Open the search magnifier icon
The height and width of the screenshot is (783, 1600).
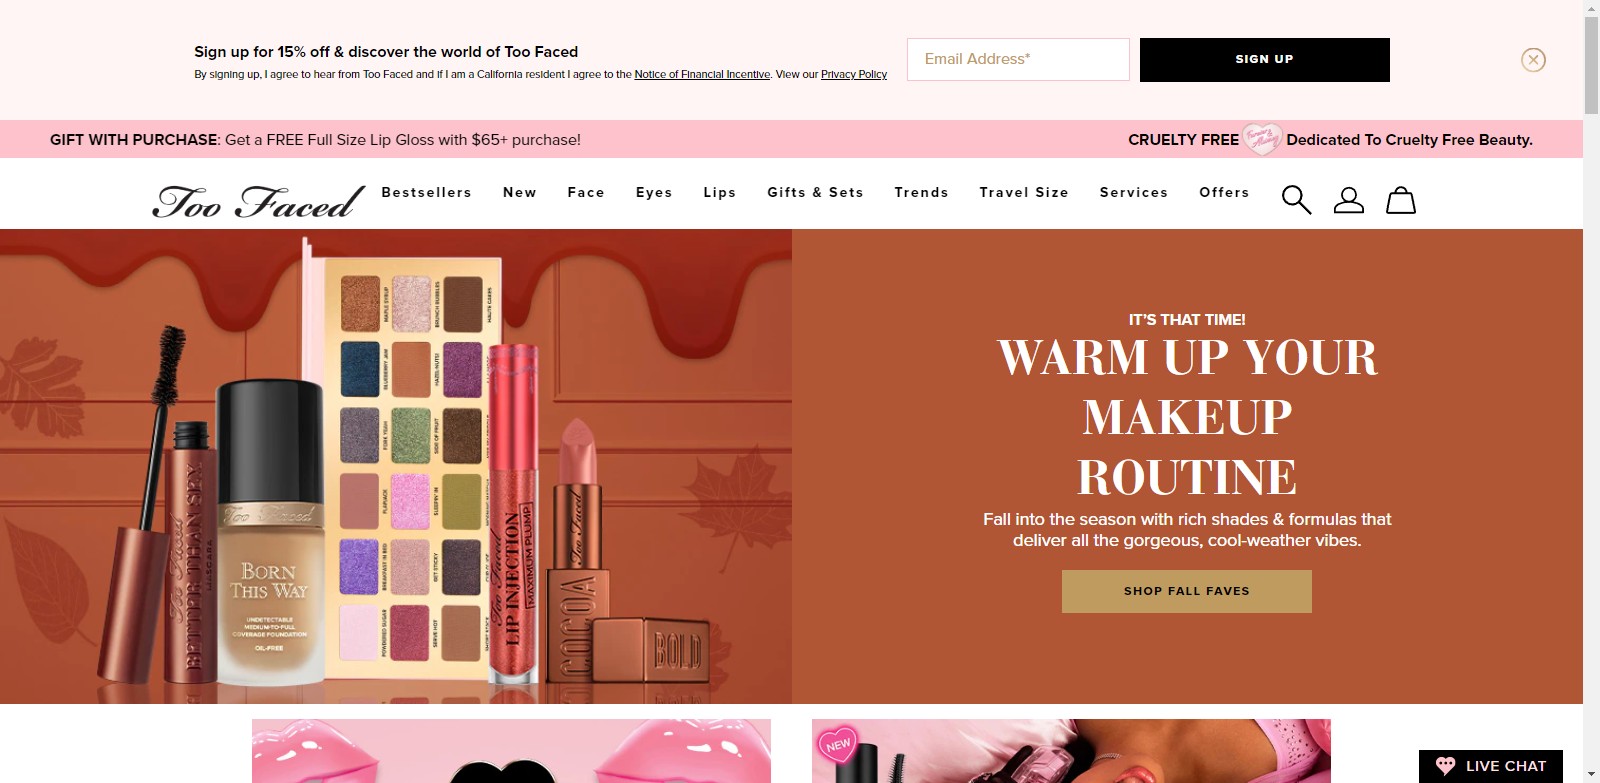point(1296,200)
